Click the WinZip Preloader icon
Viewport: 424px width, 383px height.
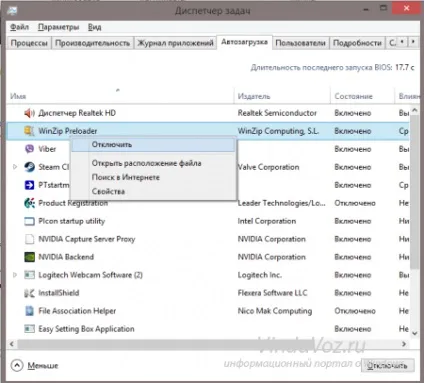pyautogui.click(x=29, y=131)
